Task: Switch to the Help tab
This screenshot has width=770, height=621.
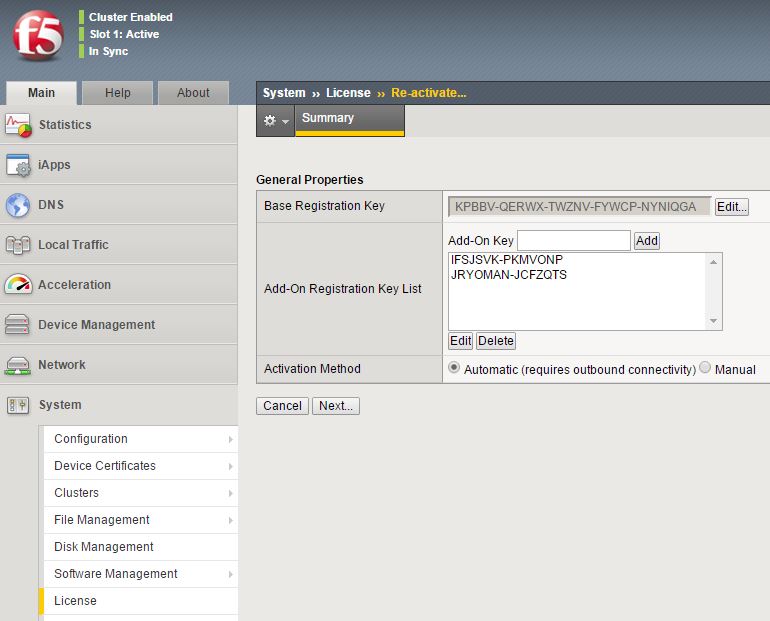Action: 118,93
